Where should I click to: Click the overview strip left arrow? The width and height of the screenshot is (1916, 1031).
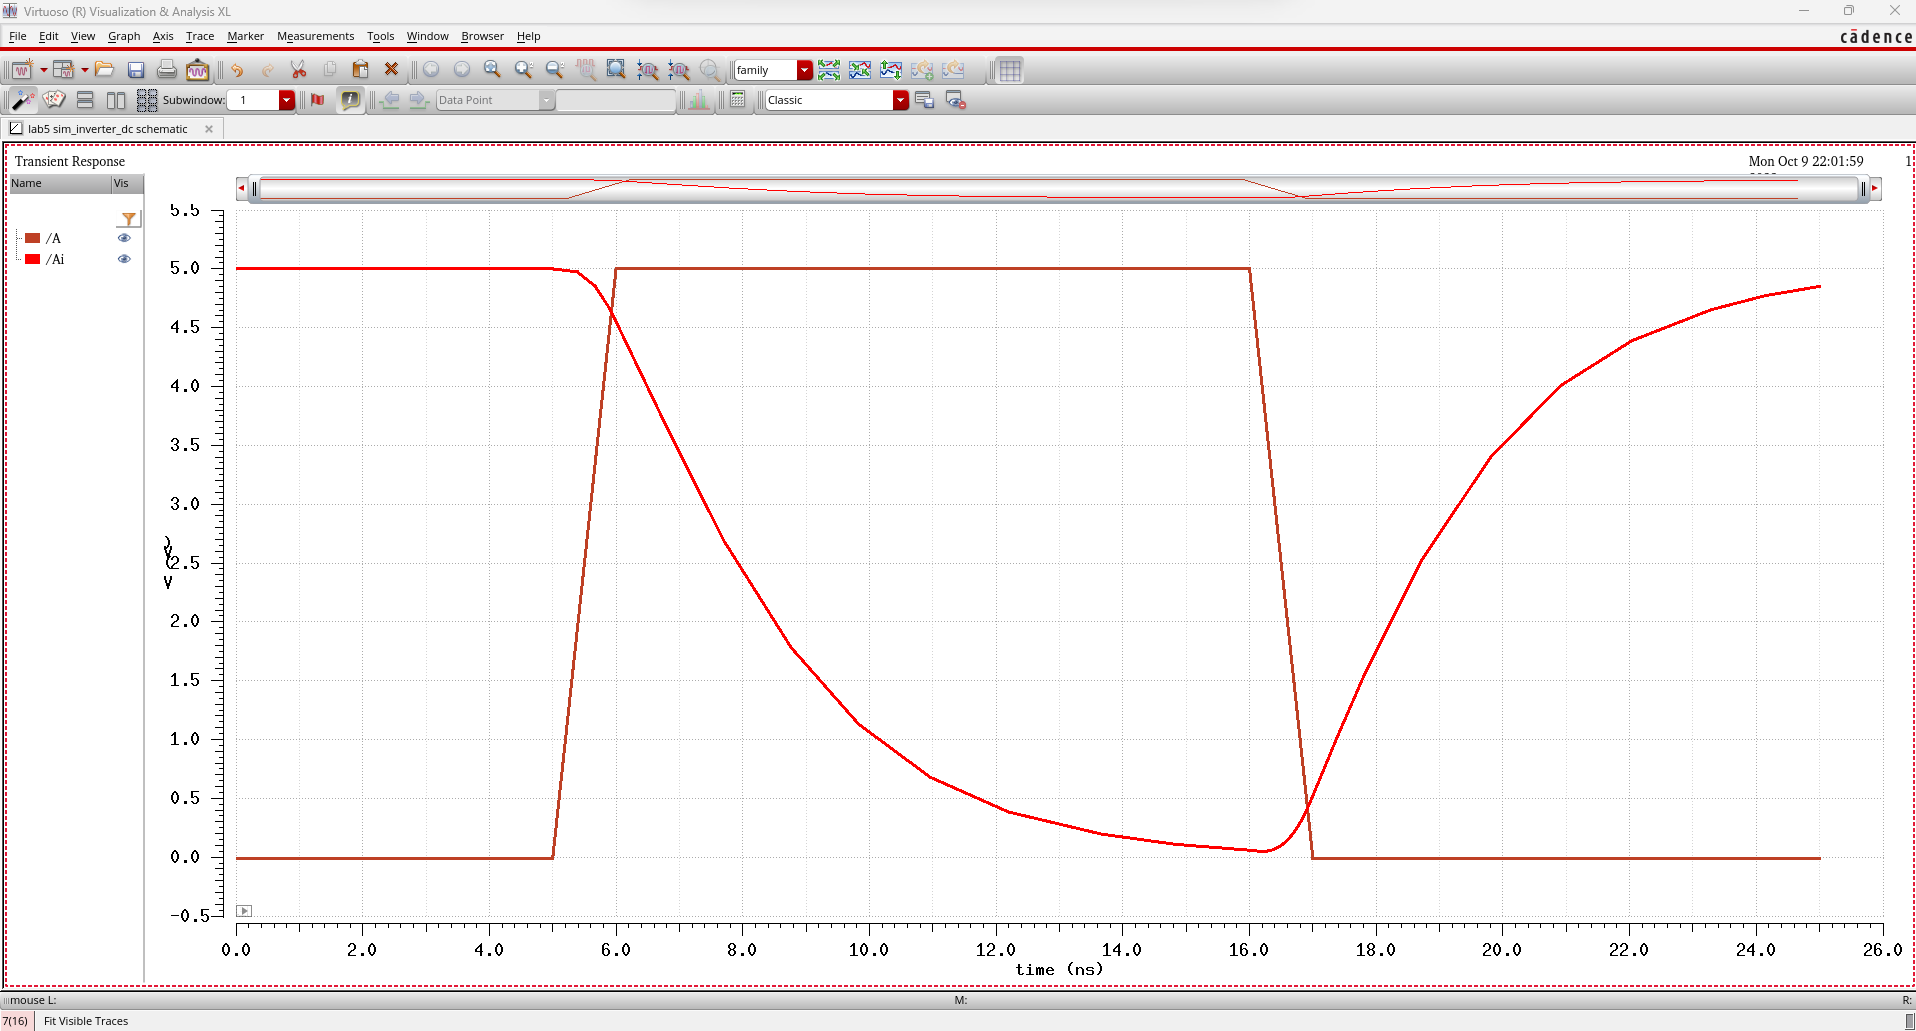[241, 188]
